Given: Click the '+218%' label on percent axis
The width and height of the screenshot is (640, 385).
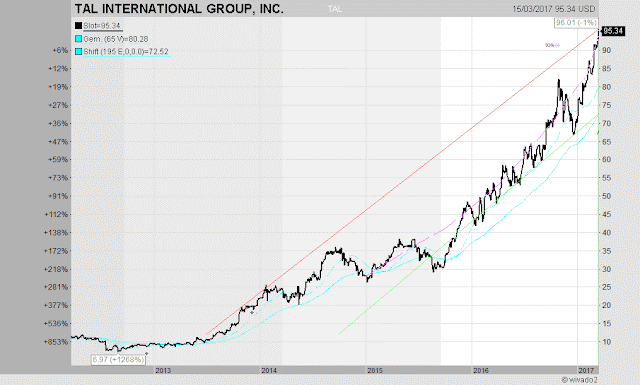Looking at the screenshot, I should point(56,269).
